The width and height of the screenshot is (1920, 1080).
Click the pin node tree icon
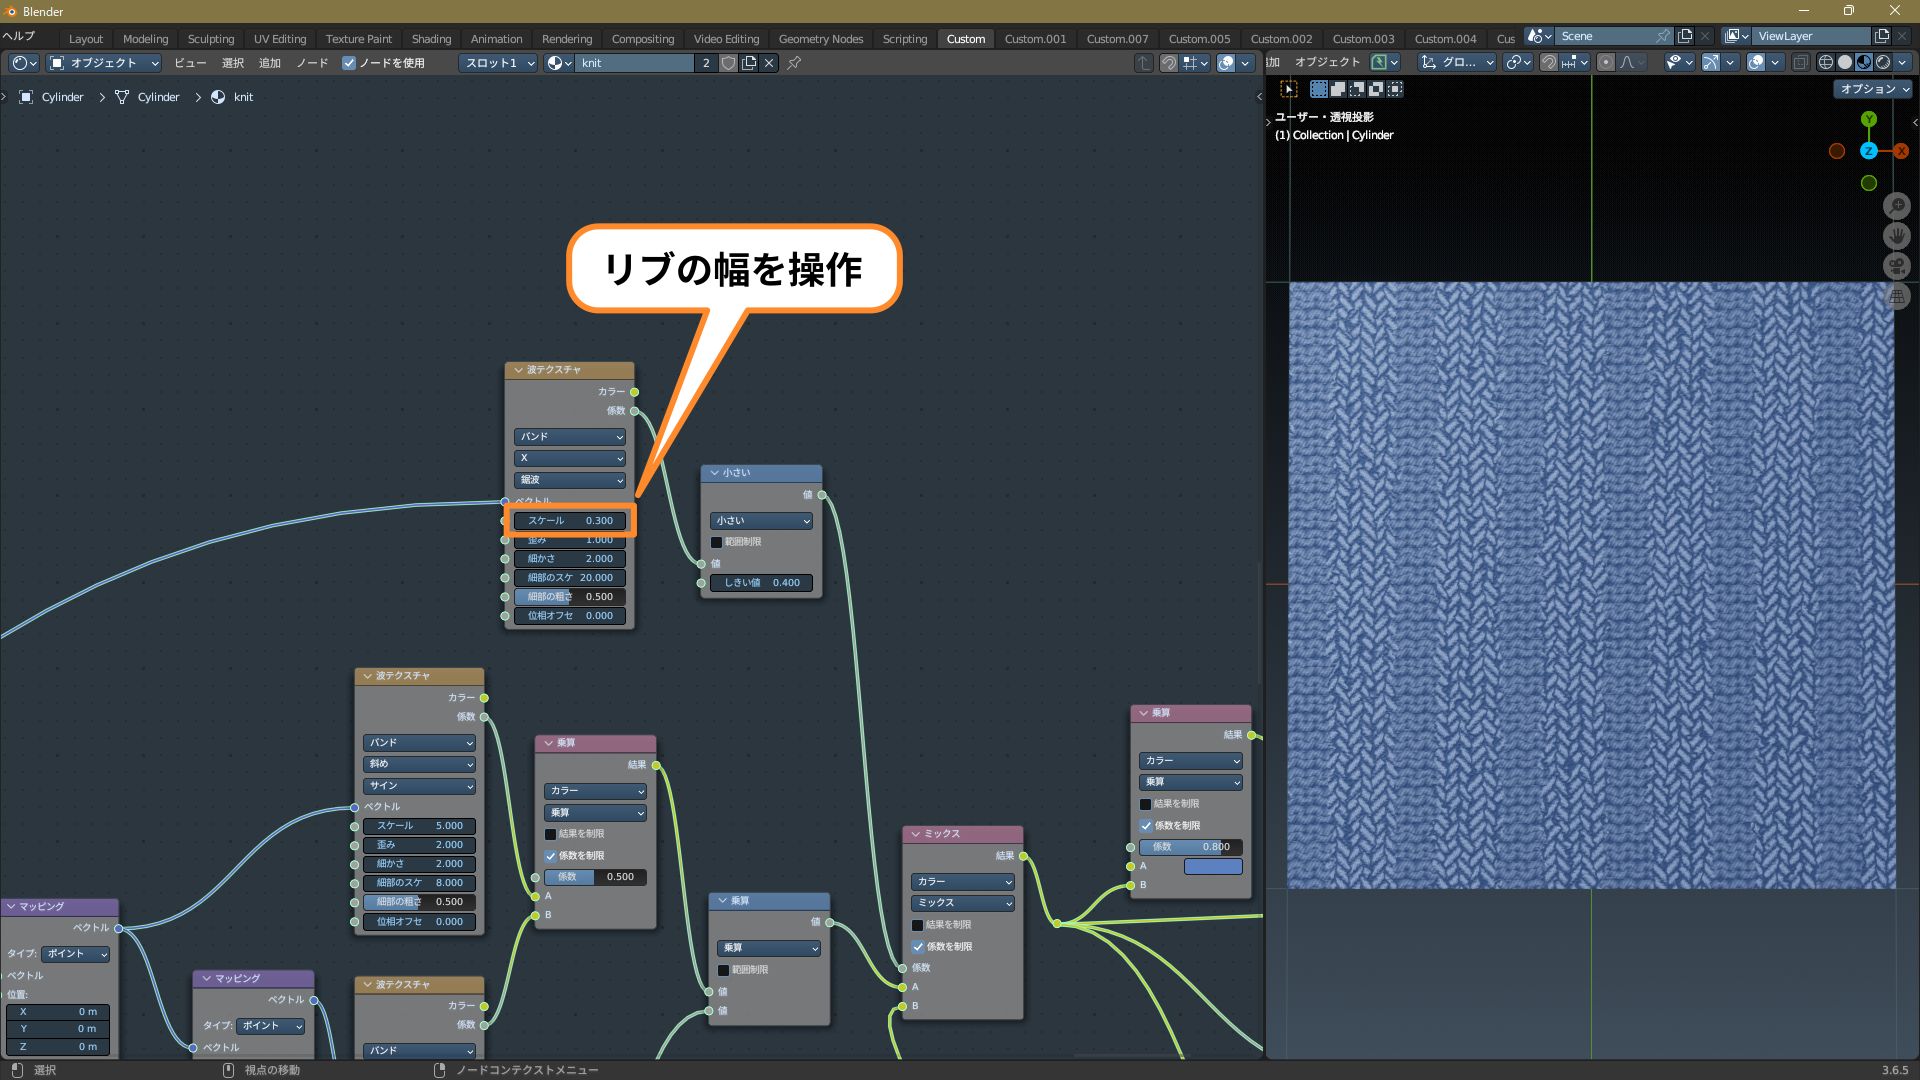794,63
